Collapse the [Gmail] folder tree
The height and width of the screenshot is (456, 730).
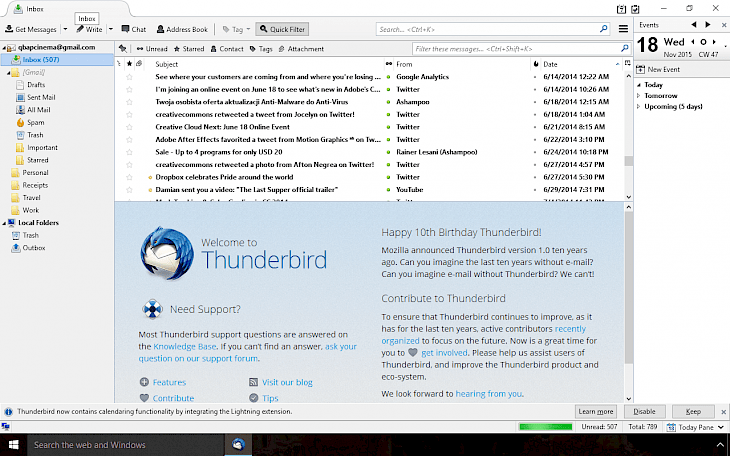click(x=8, y=73)
